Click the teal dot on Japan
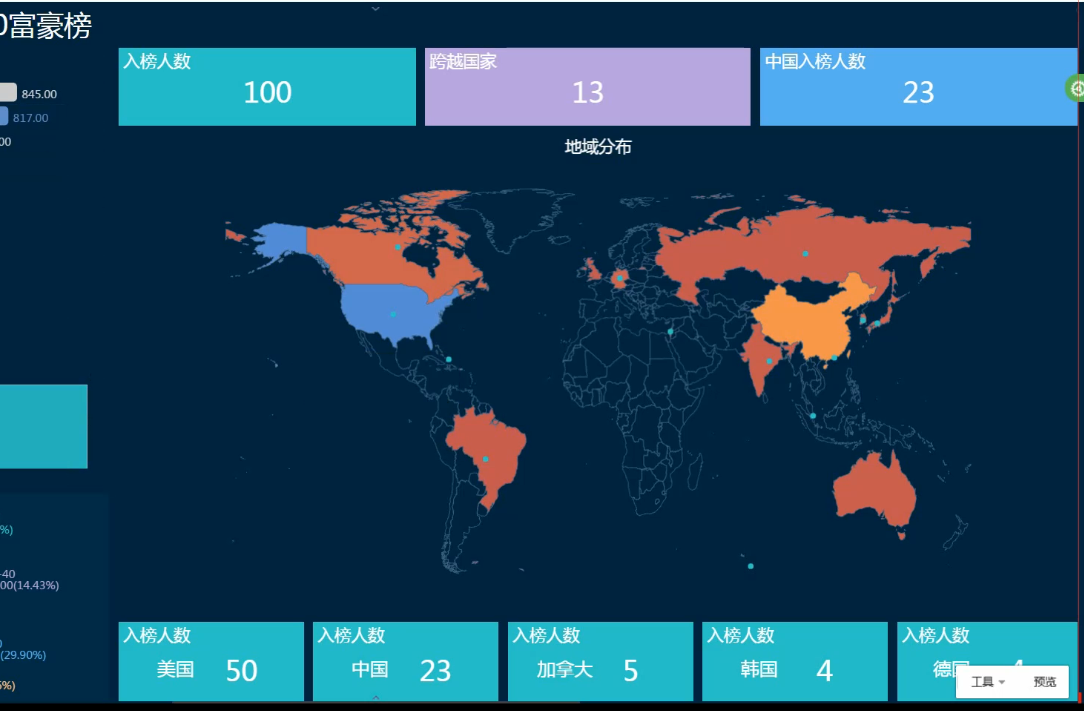Screen dimensions: 1084x711 (877, 323)
